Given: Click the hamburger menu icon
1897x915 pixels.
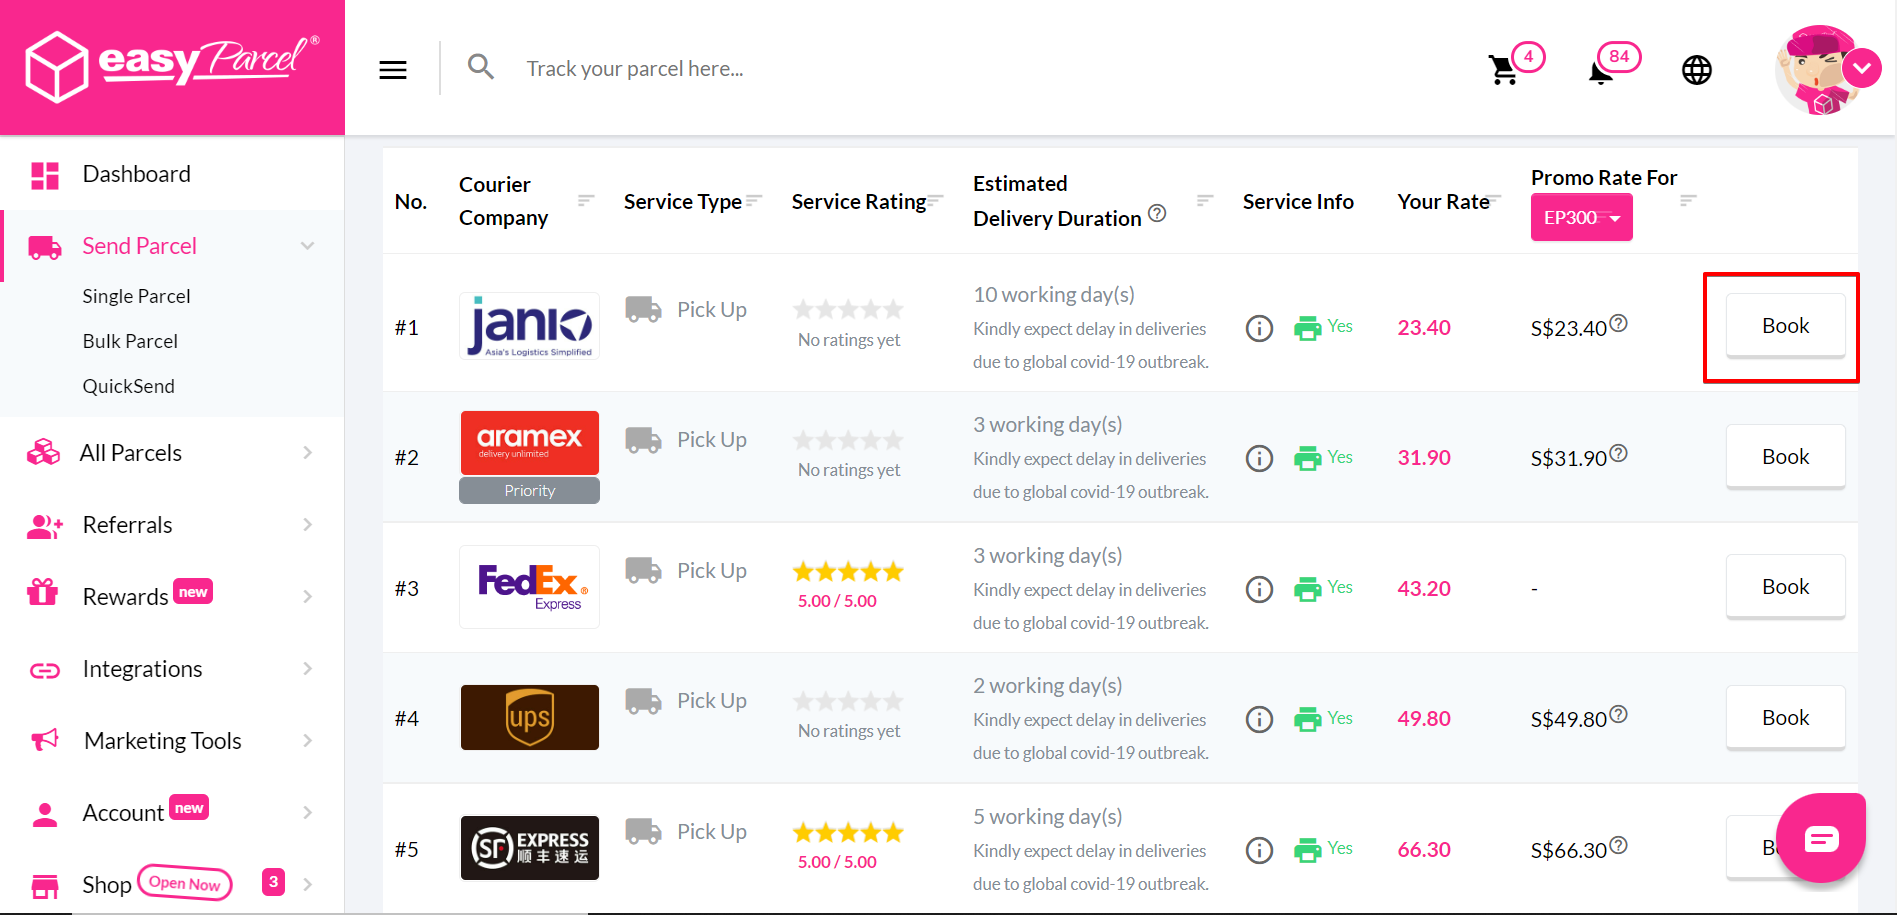Looking at the screenshot, I should (x=393, y=69).
